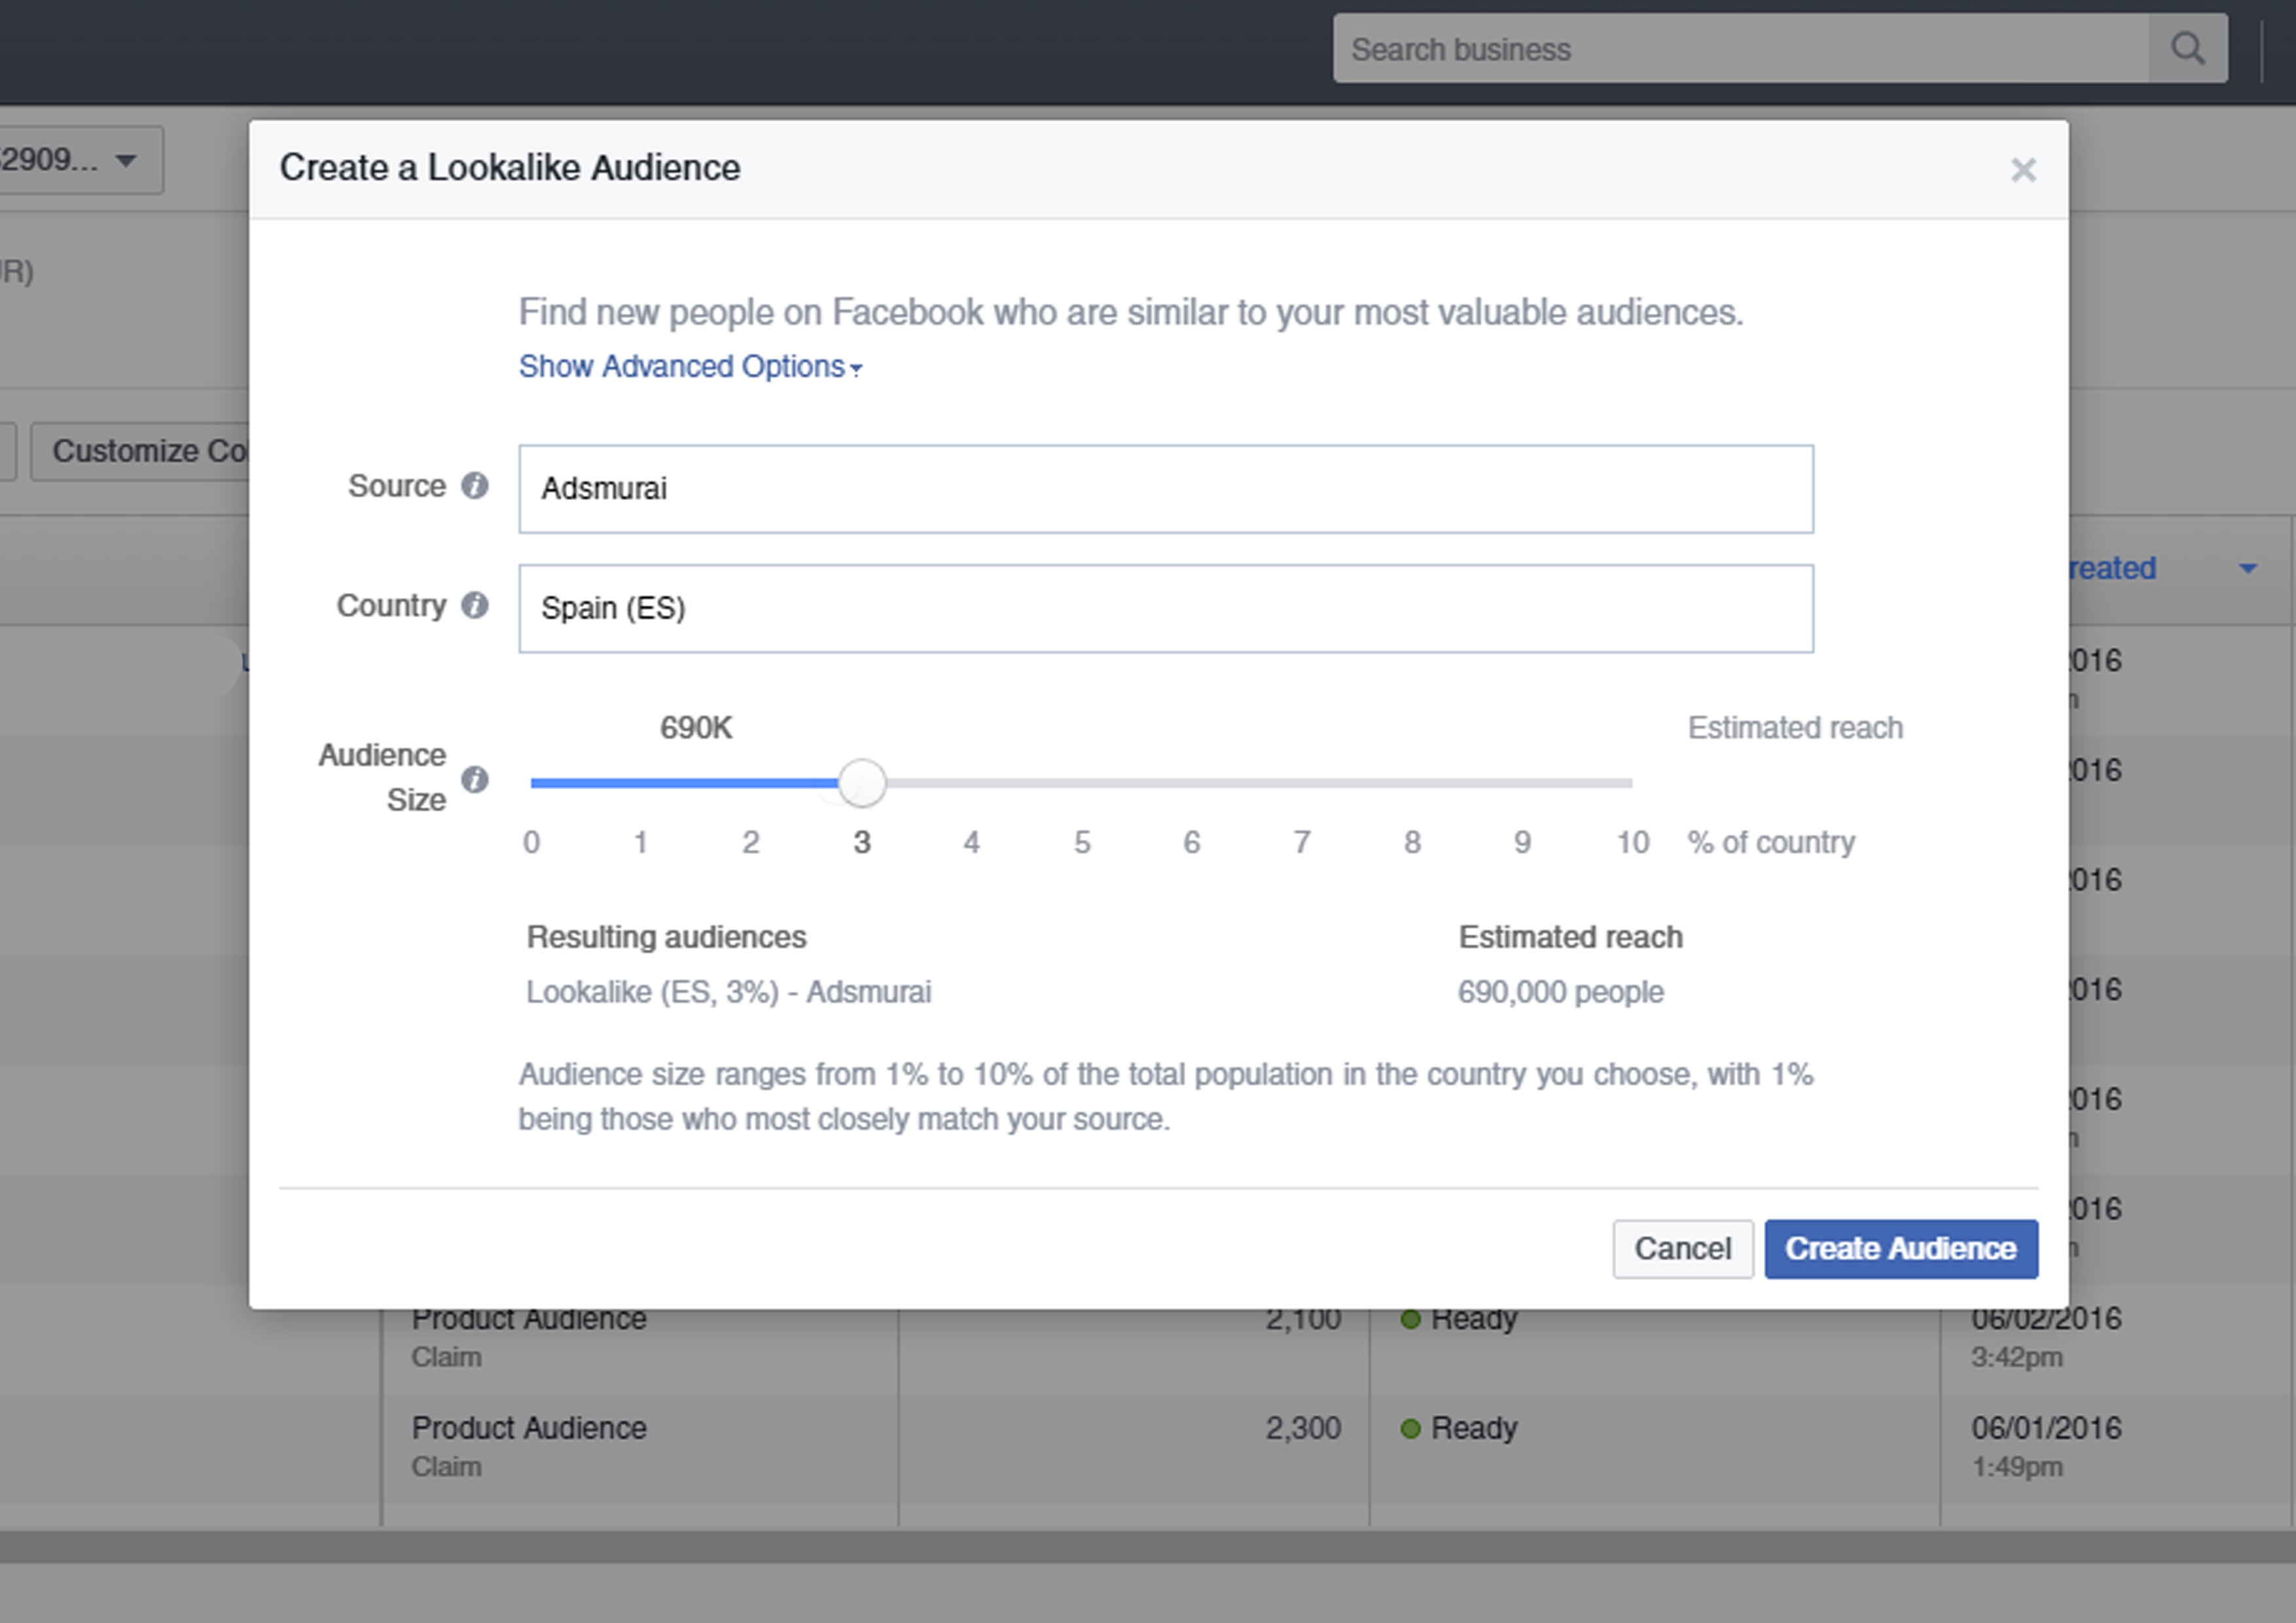
Task: Click the Create Audience button
Action: pos(1901,1249)
